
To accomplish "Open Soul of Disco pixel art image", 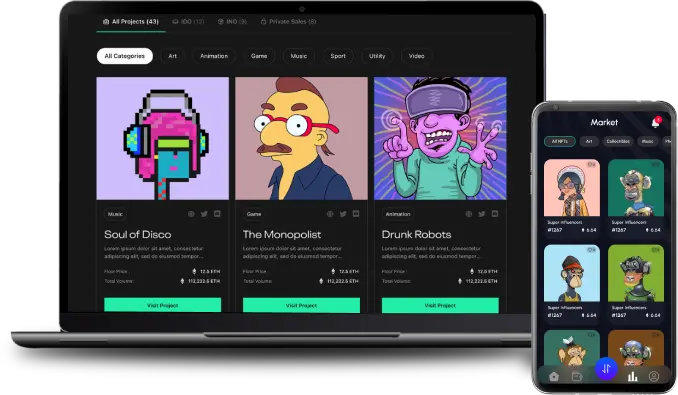I will (x=163, y=138).
